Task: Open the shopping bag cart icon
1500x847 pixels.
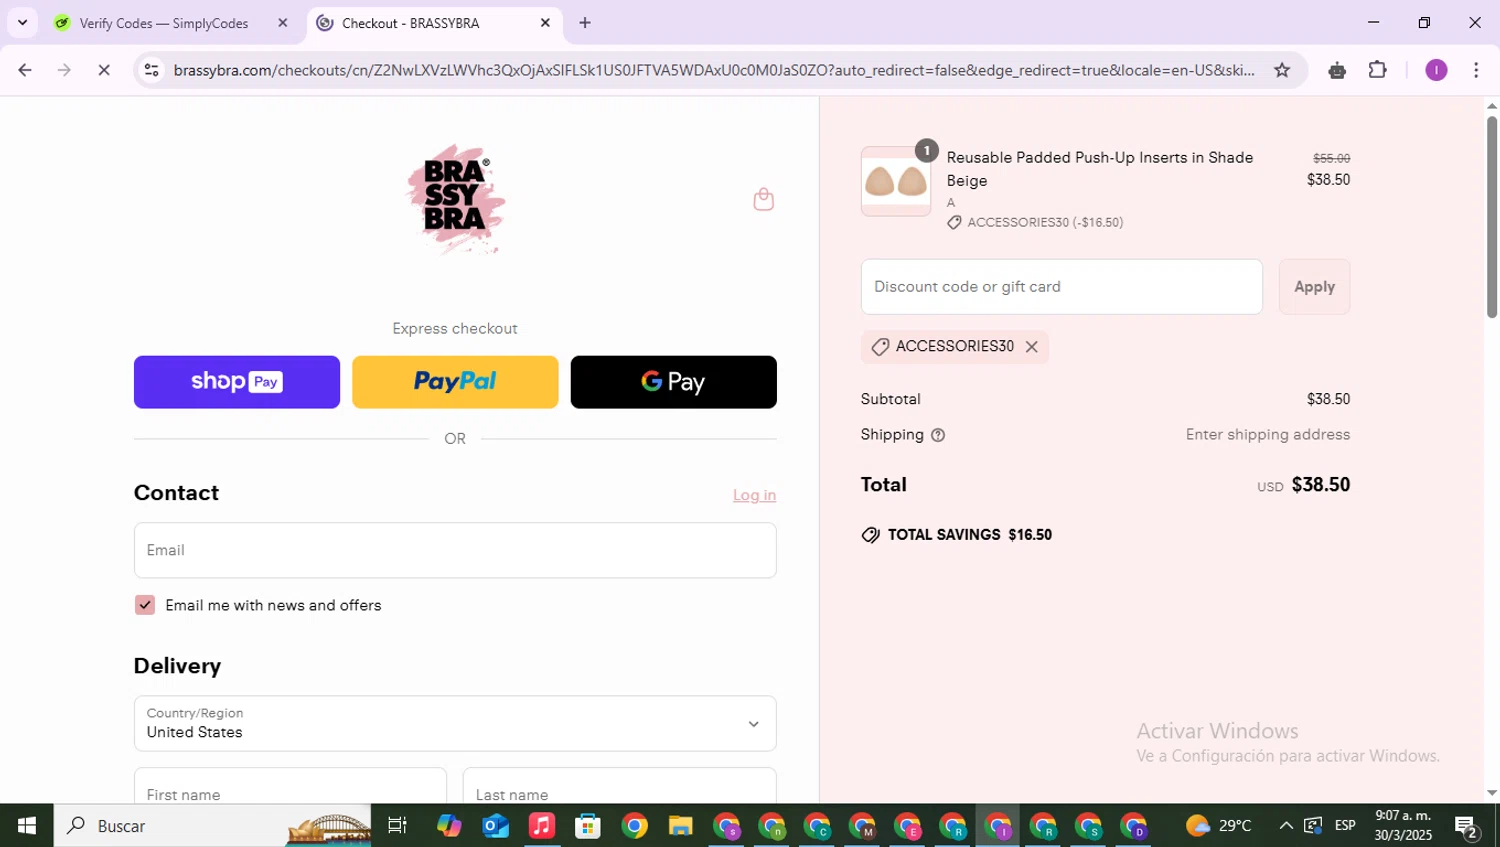Action: 763,199
